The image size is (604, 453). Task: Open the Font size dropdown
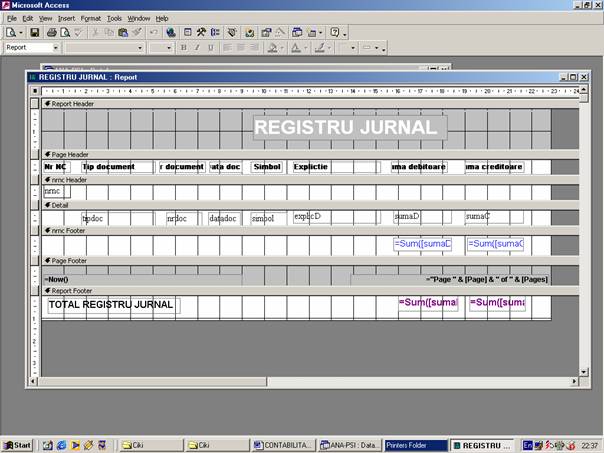[x=169, y=48]
